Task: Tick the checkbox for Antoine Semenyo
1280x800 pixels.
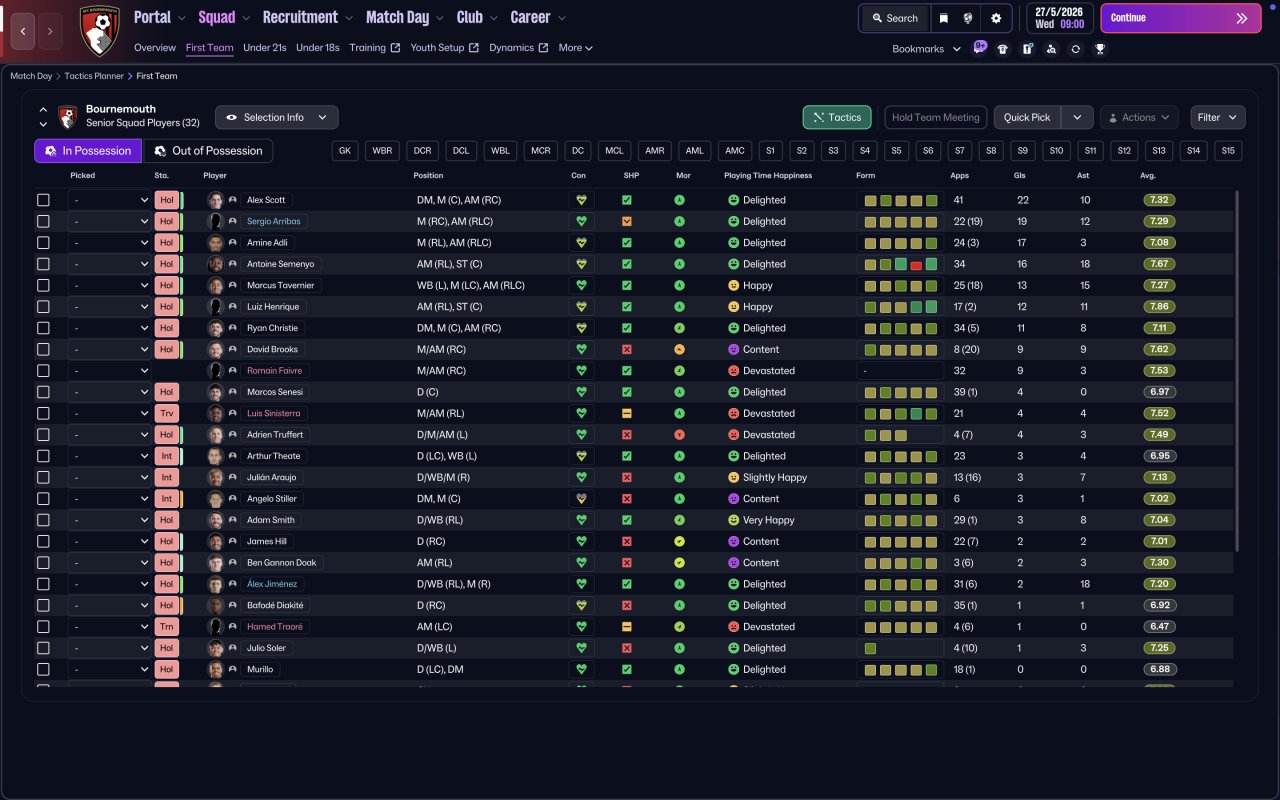Action: [x=43, y=264]
